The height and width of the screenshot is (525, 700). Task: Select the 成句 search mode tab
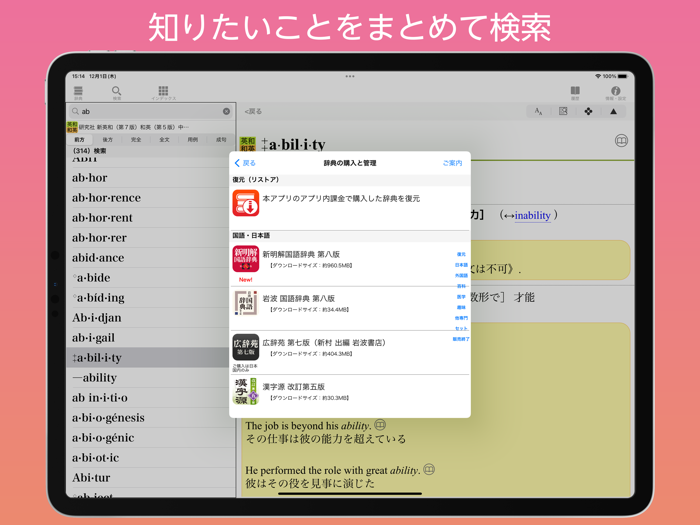pyautogui.click(x=221, y=140)
